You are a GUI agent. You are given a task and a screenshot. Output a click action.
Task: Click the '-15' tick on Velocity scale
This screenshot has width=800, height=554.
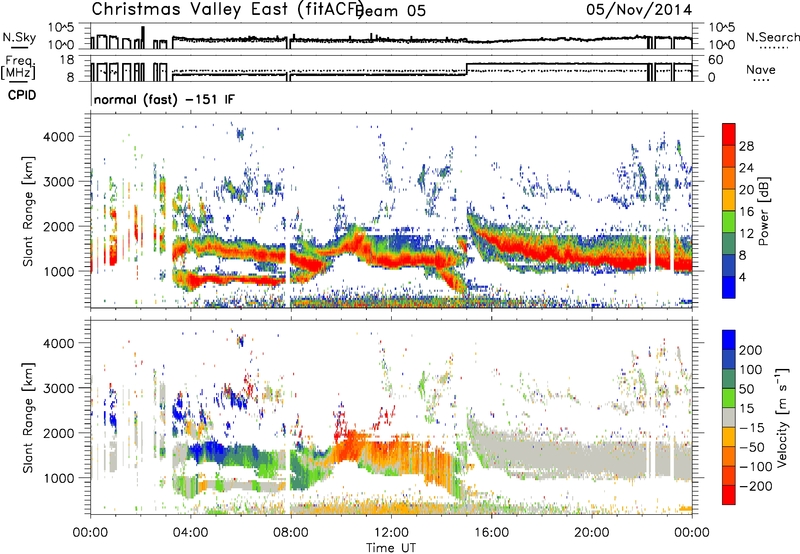tap(752, 428)
